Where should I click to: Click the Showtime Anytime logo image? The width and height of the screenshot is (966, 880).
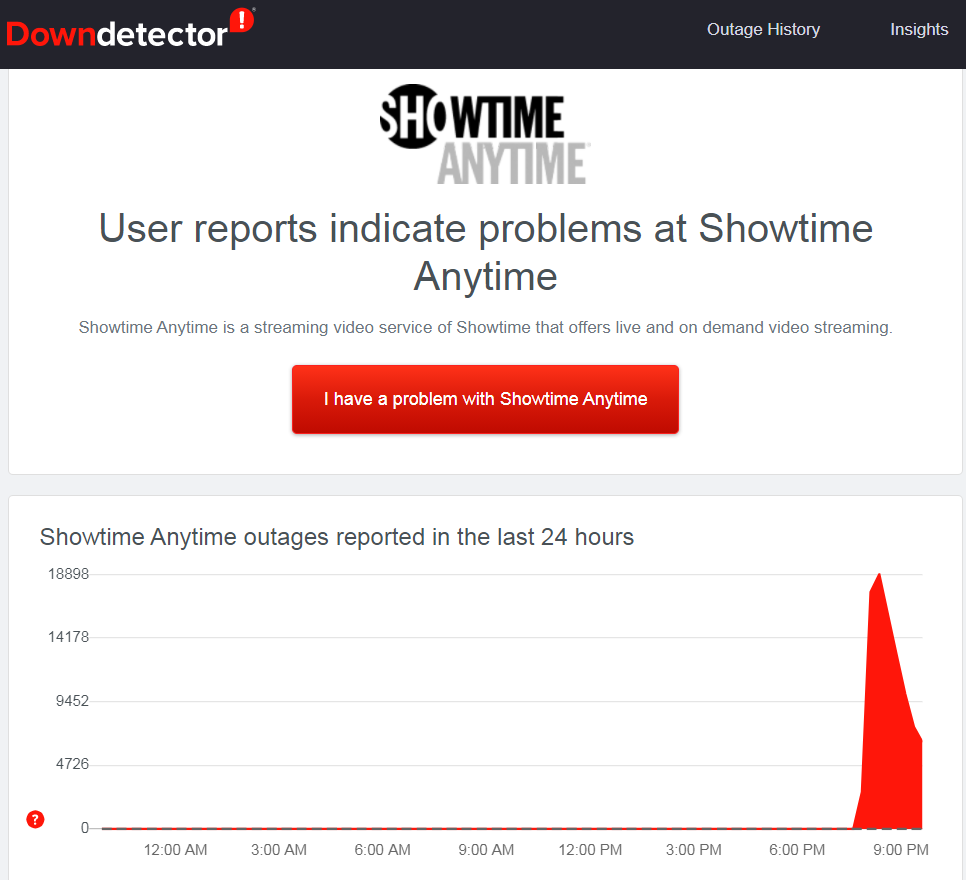tap(485, 134)
